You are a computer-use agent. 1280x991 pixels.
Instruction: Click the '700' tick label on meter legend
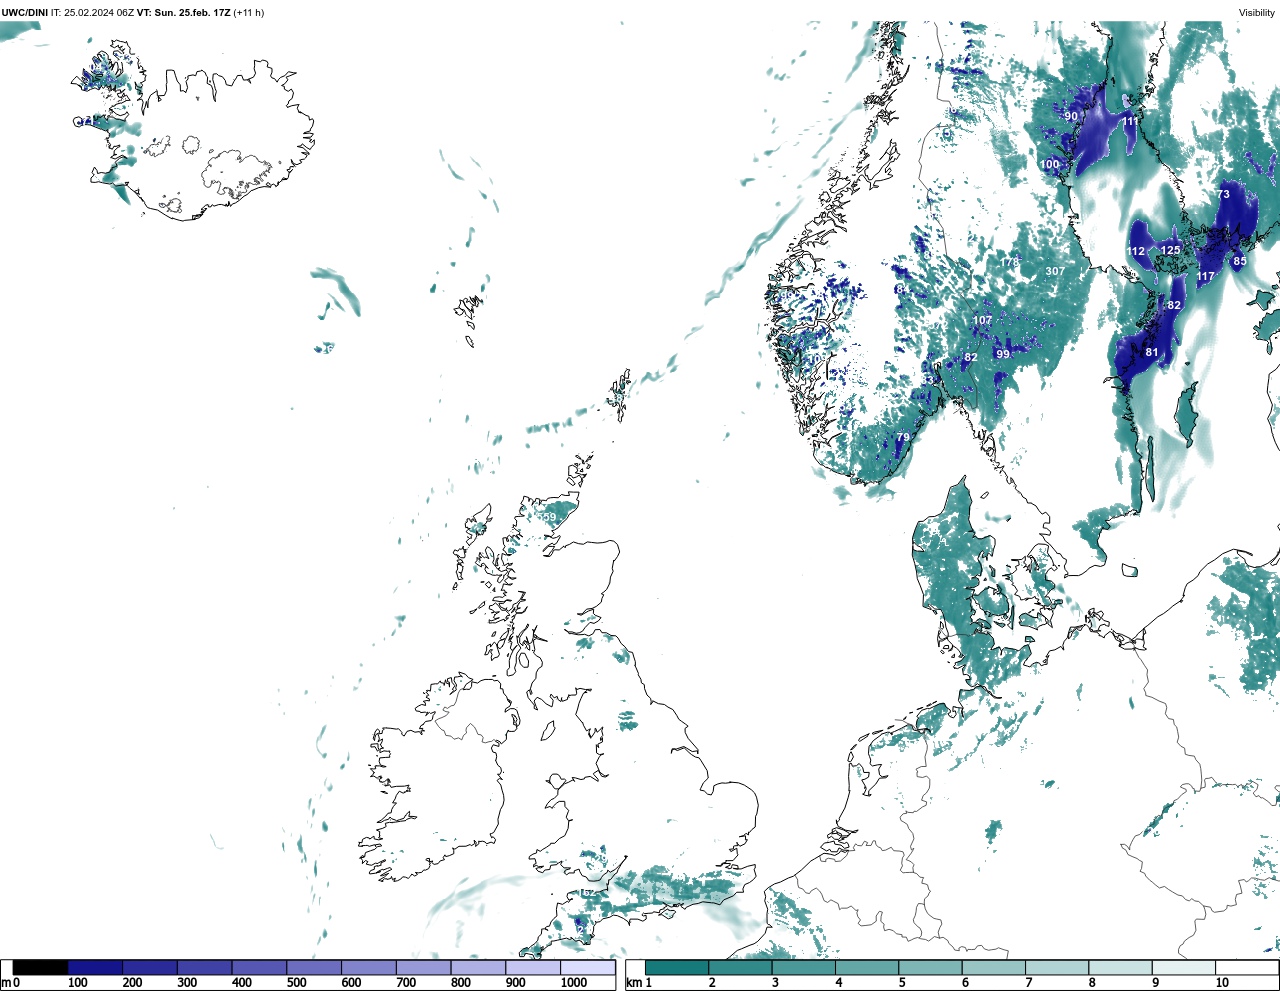[405, 983]
